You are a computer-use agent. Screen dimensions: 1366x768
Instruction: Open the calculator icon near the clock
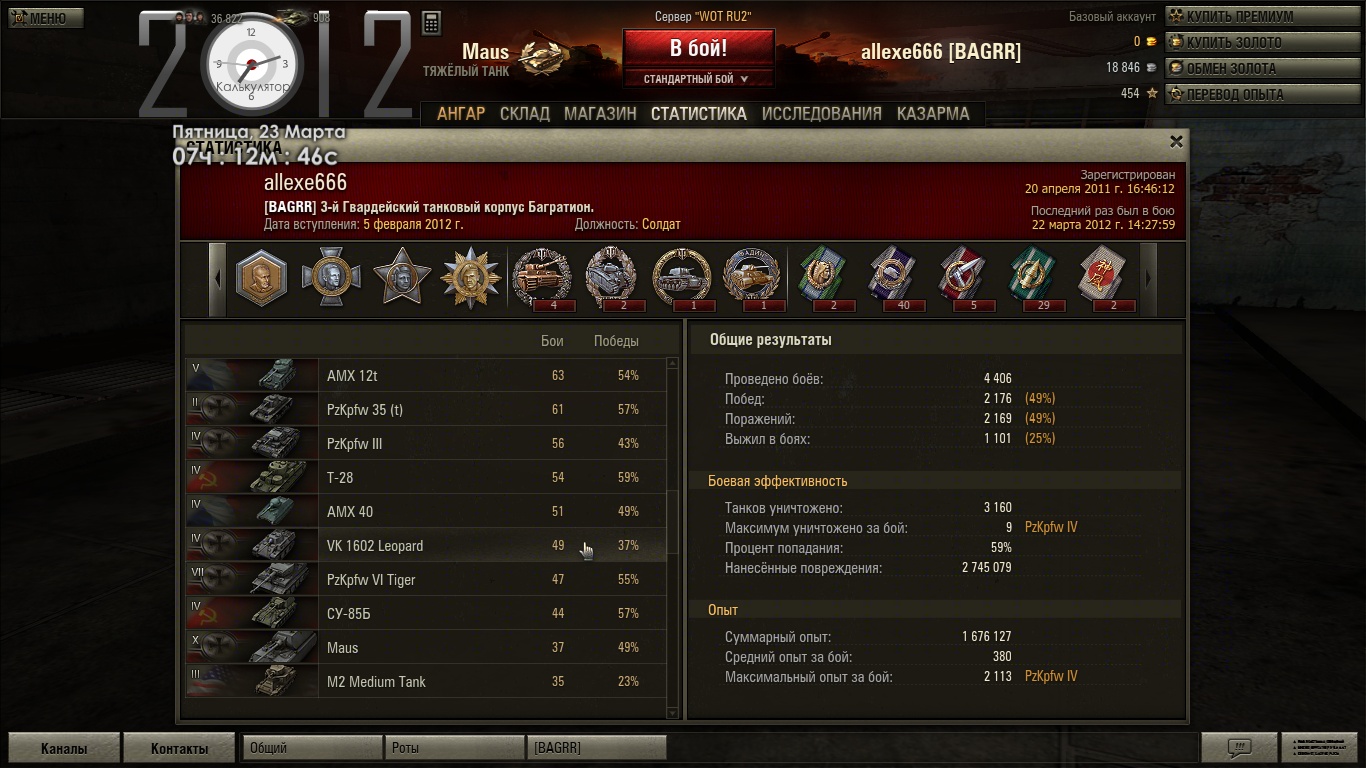point(432,23)
